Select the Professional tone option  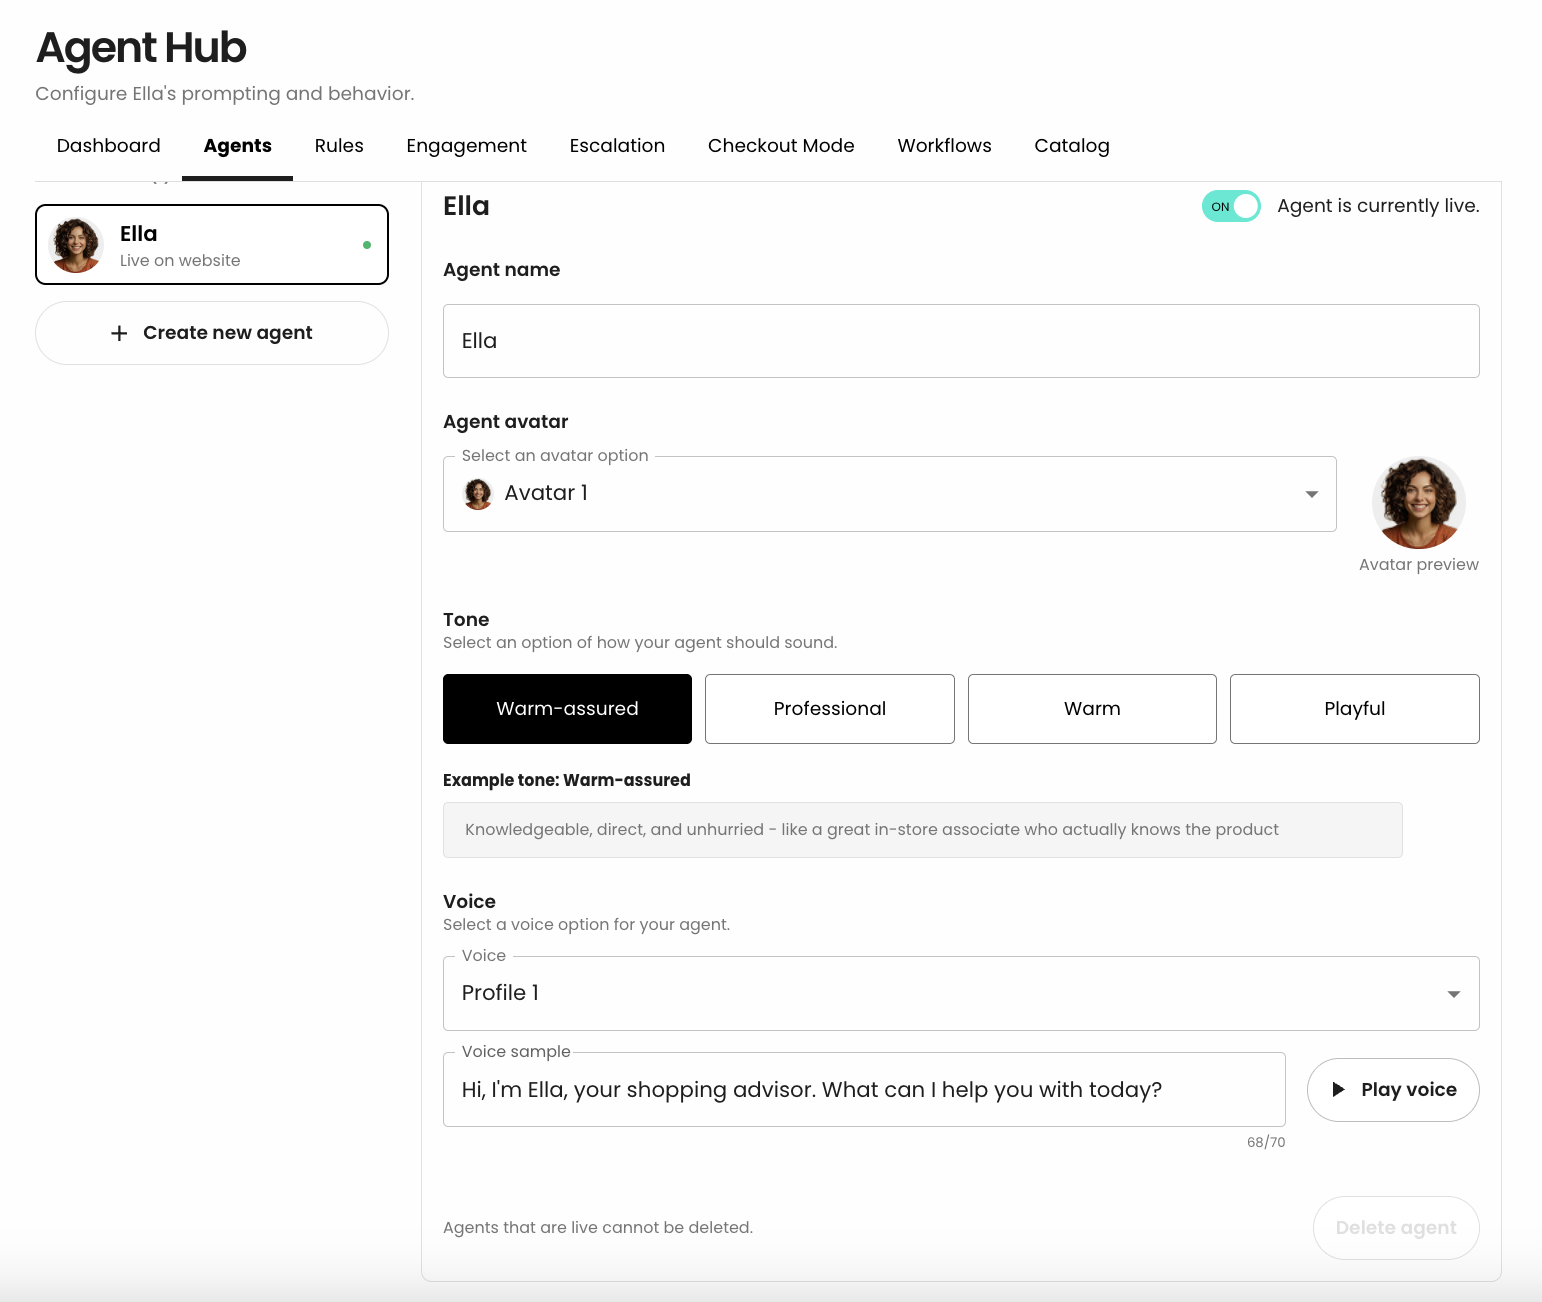(x=830, y=709)
